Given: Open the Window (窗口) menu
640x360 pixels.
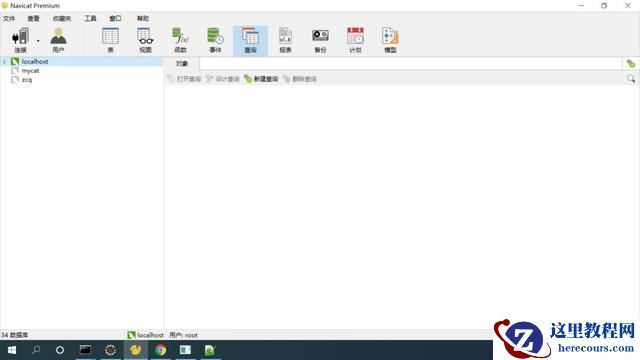Looking at the screenshot, I should [x=116, y=18].
